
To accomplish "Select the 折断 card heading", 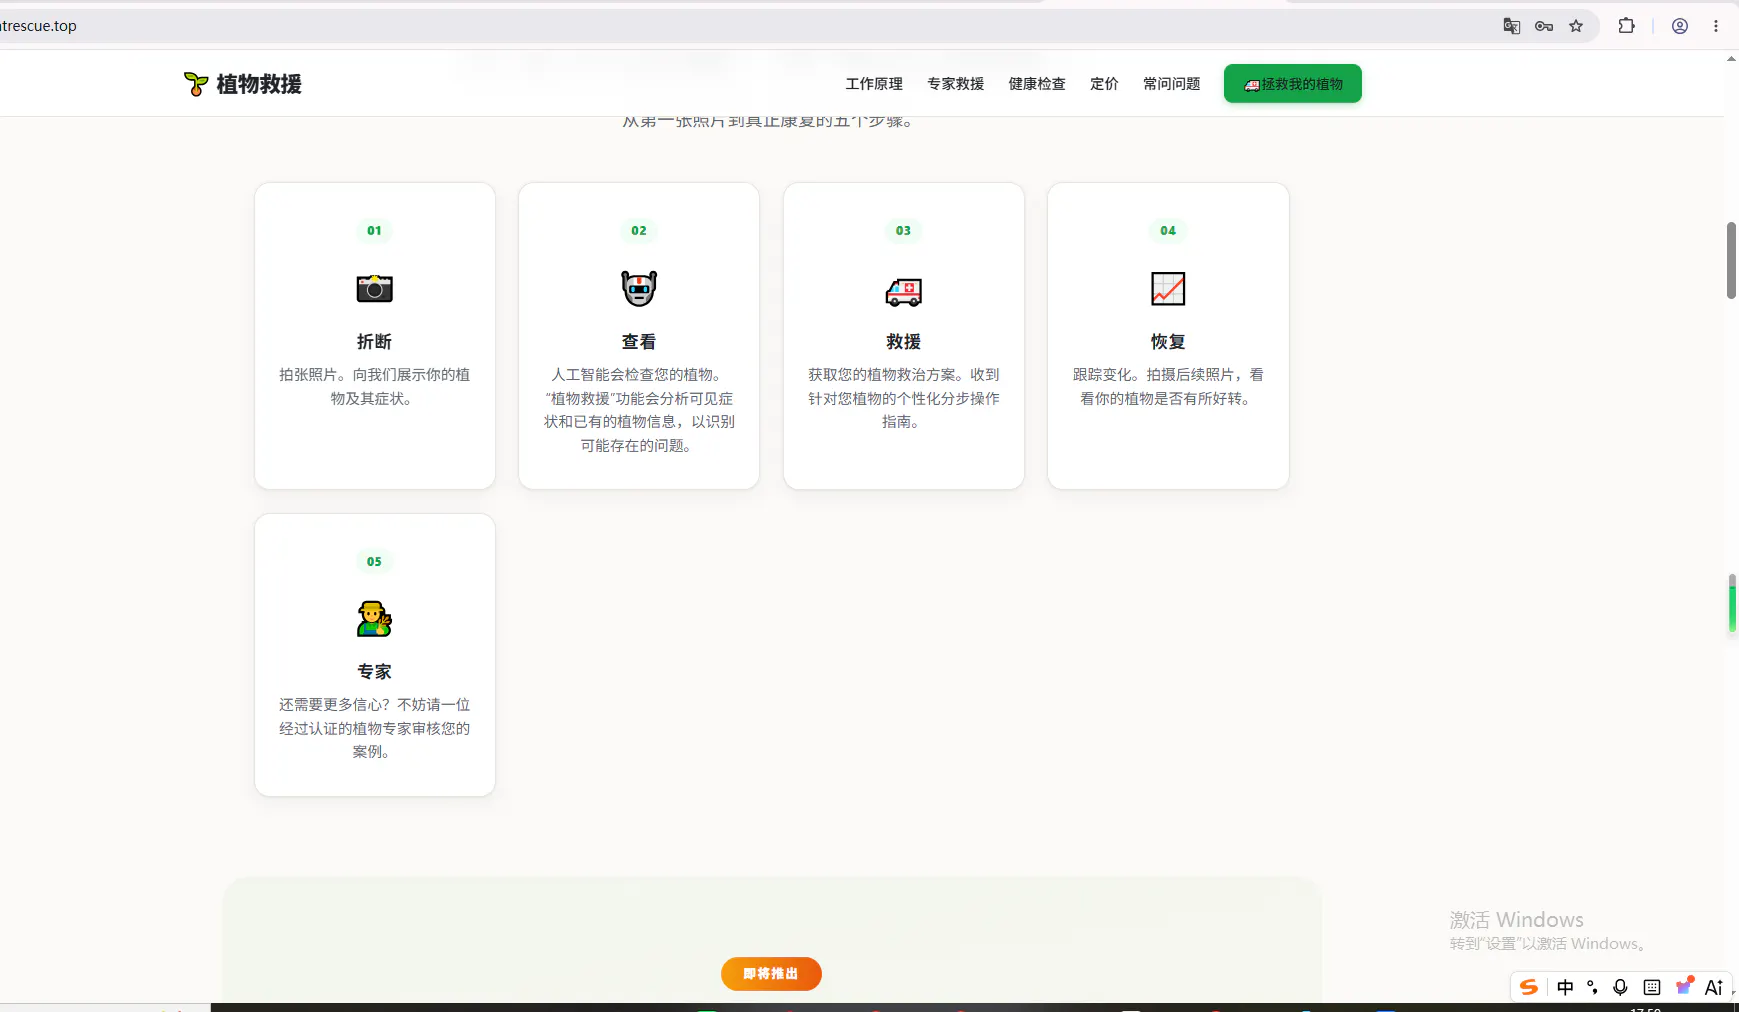I will coord(375,342).
